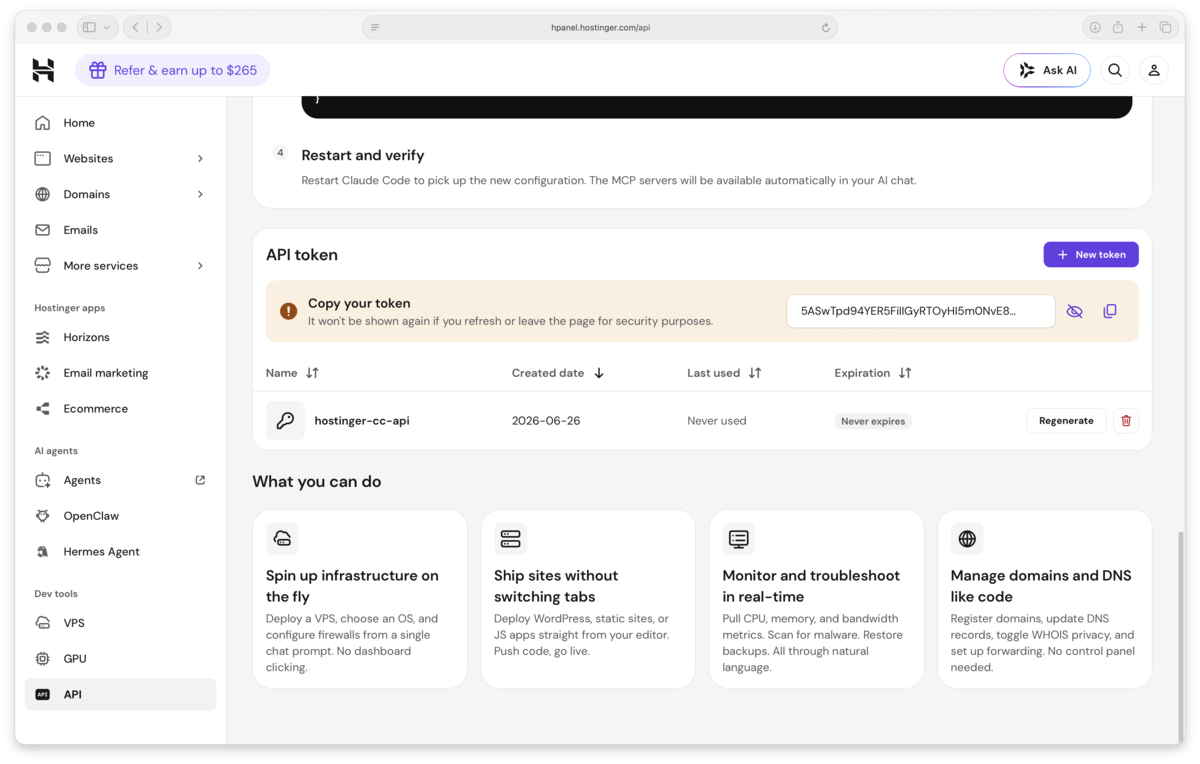Click Safari share icon
1200x764 pixels.
1118,27
